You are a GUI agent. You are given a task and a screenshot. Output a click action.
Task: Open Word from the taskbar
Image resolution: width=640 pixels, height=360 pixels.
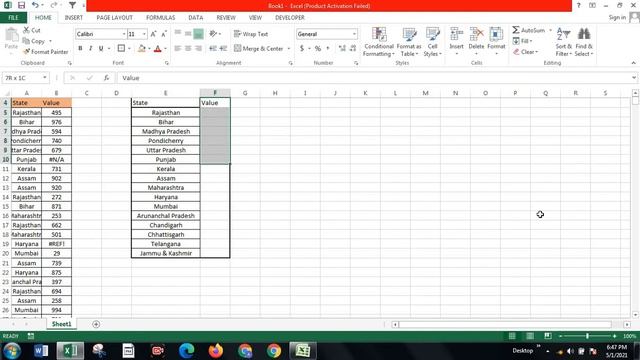click(x=41, y=351)
